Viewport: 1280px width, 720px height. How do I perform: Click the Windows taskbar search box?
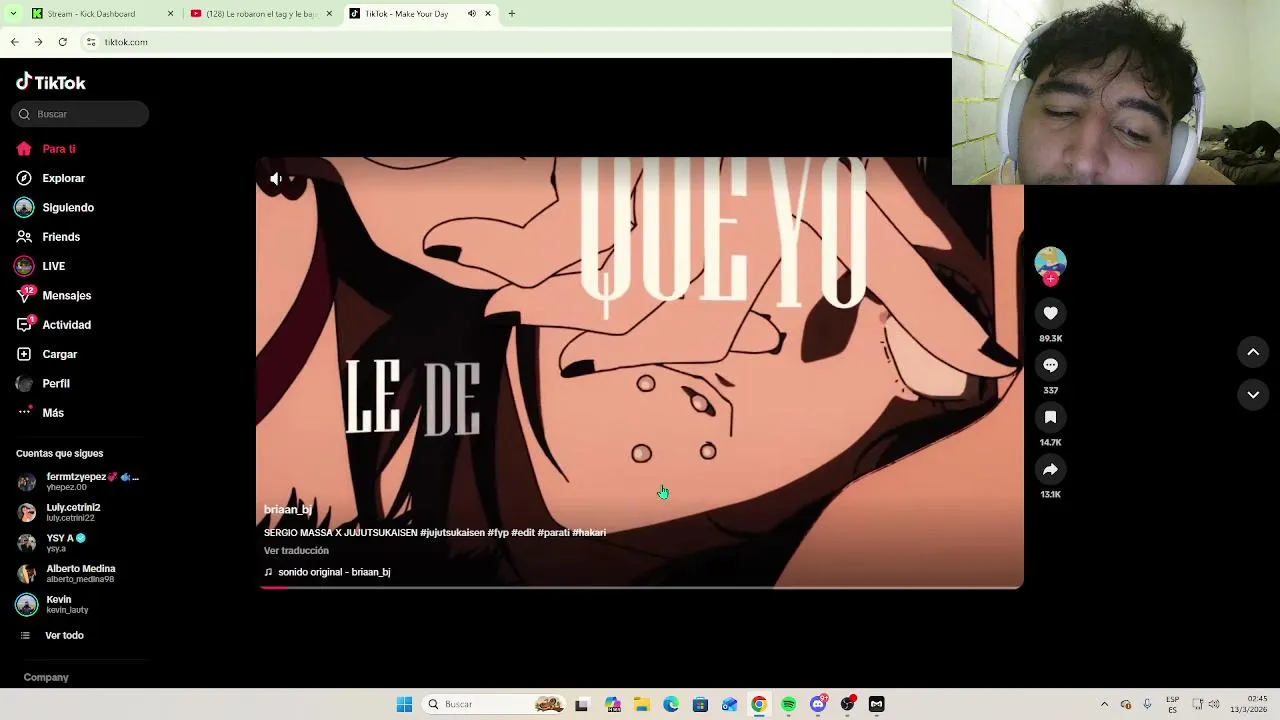[x=495, y=704]
